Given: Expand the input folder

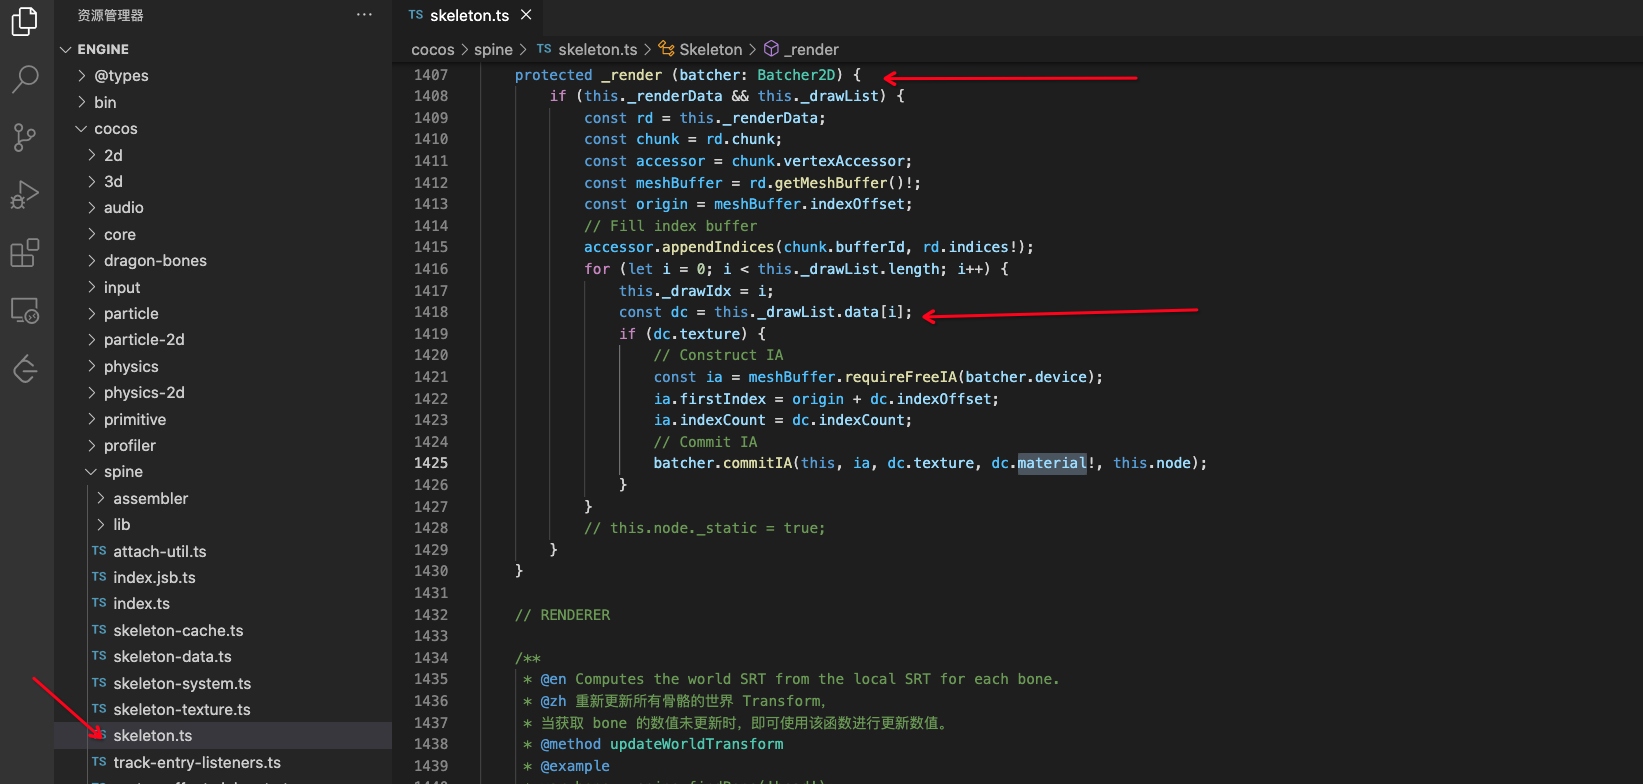Looking at the screenshot, I should pyautogui.click(x=92, y=287).
